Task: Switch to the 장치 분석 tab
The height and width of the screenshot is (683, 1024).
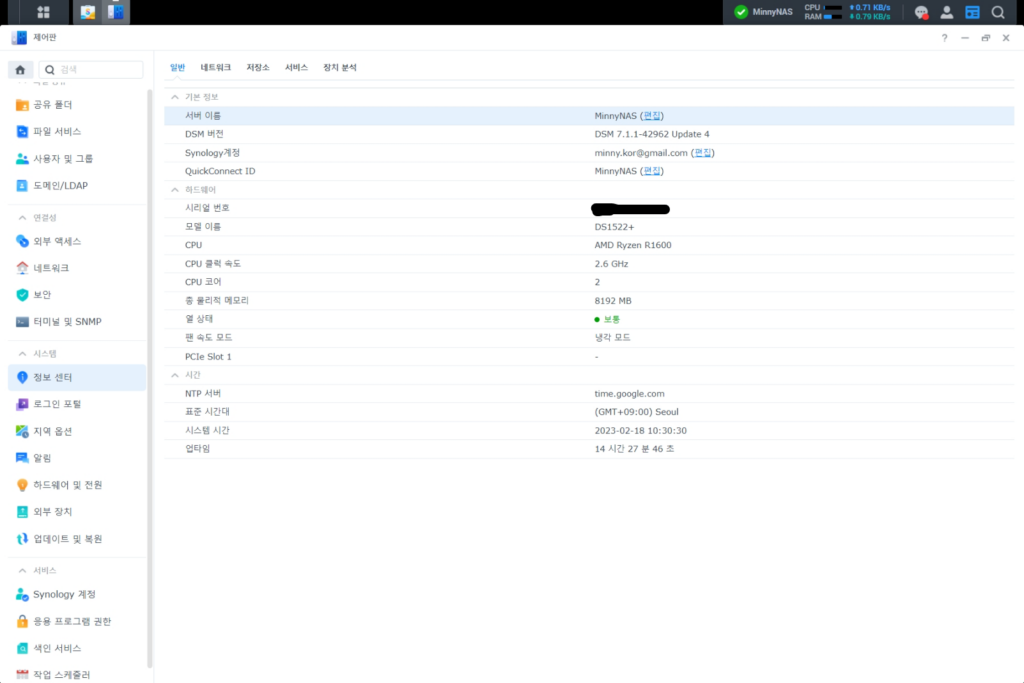Action: pos(340,67)
